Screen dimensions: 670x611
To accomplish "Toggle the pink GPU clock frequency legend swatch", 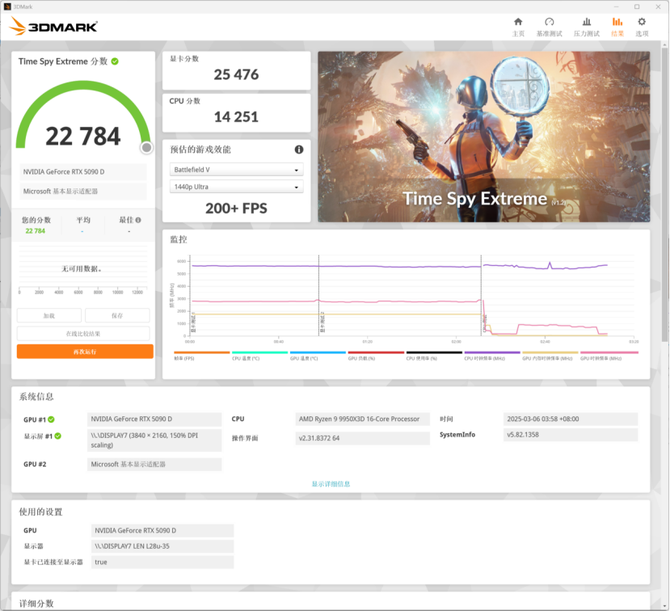I will (609, 352).
